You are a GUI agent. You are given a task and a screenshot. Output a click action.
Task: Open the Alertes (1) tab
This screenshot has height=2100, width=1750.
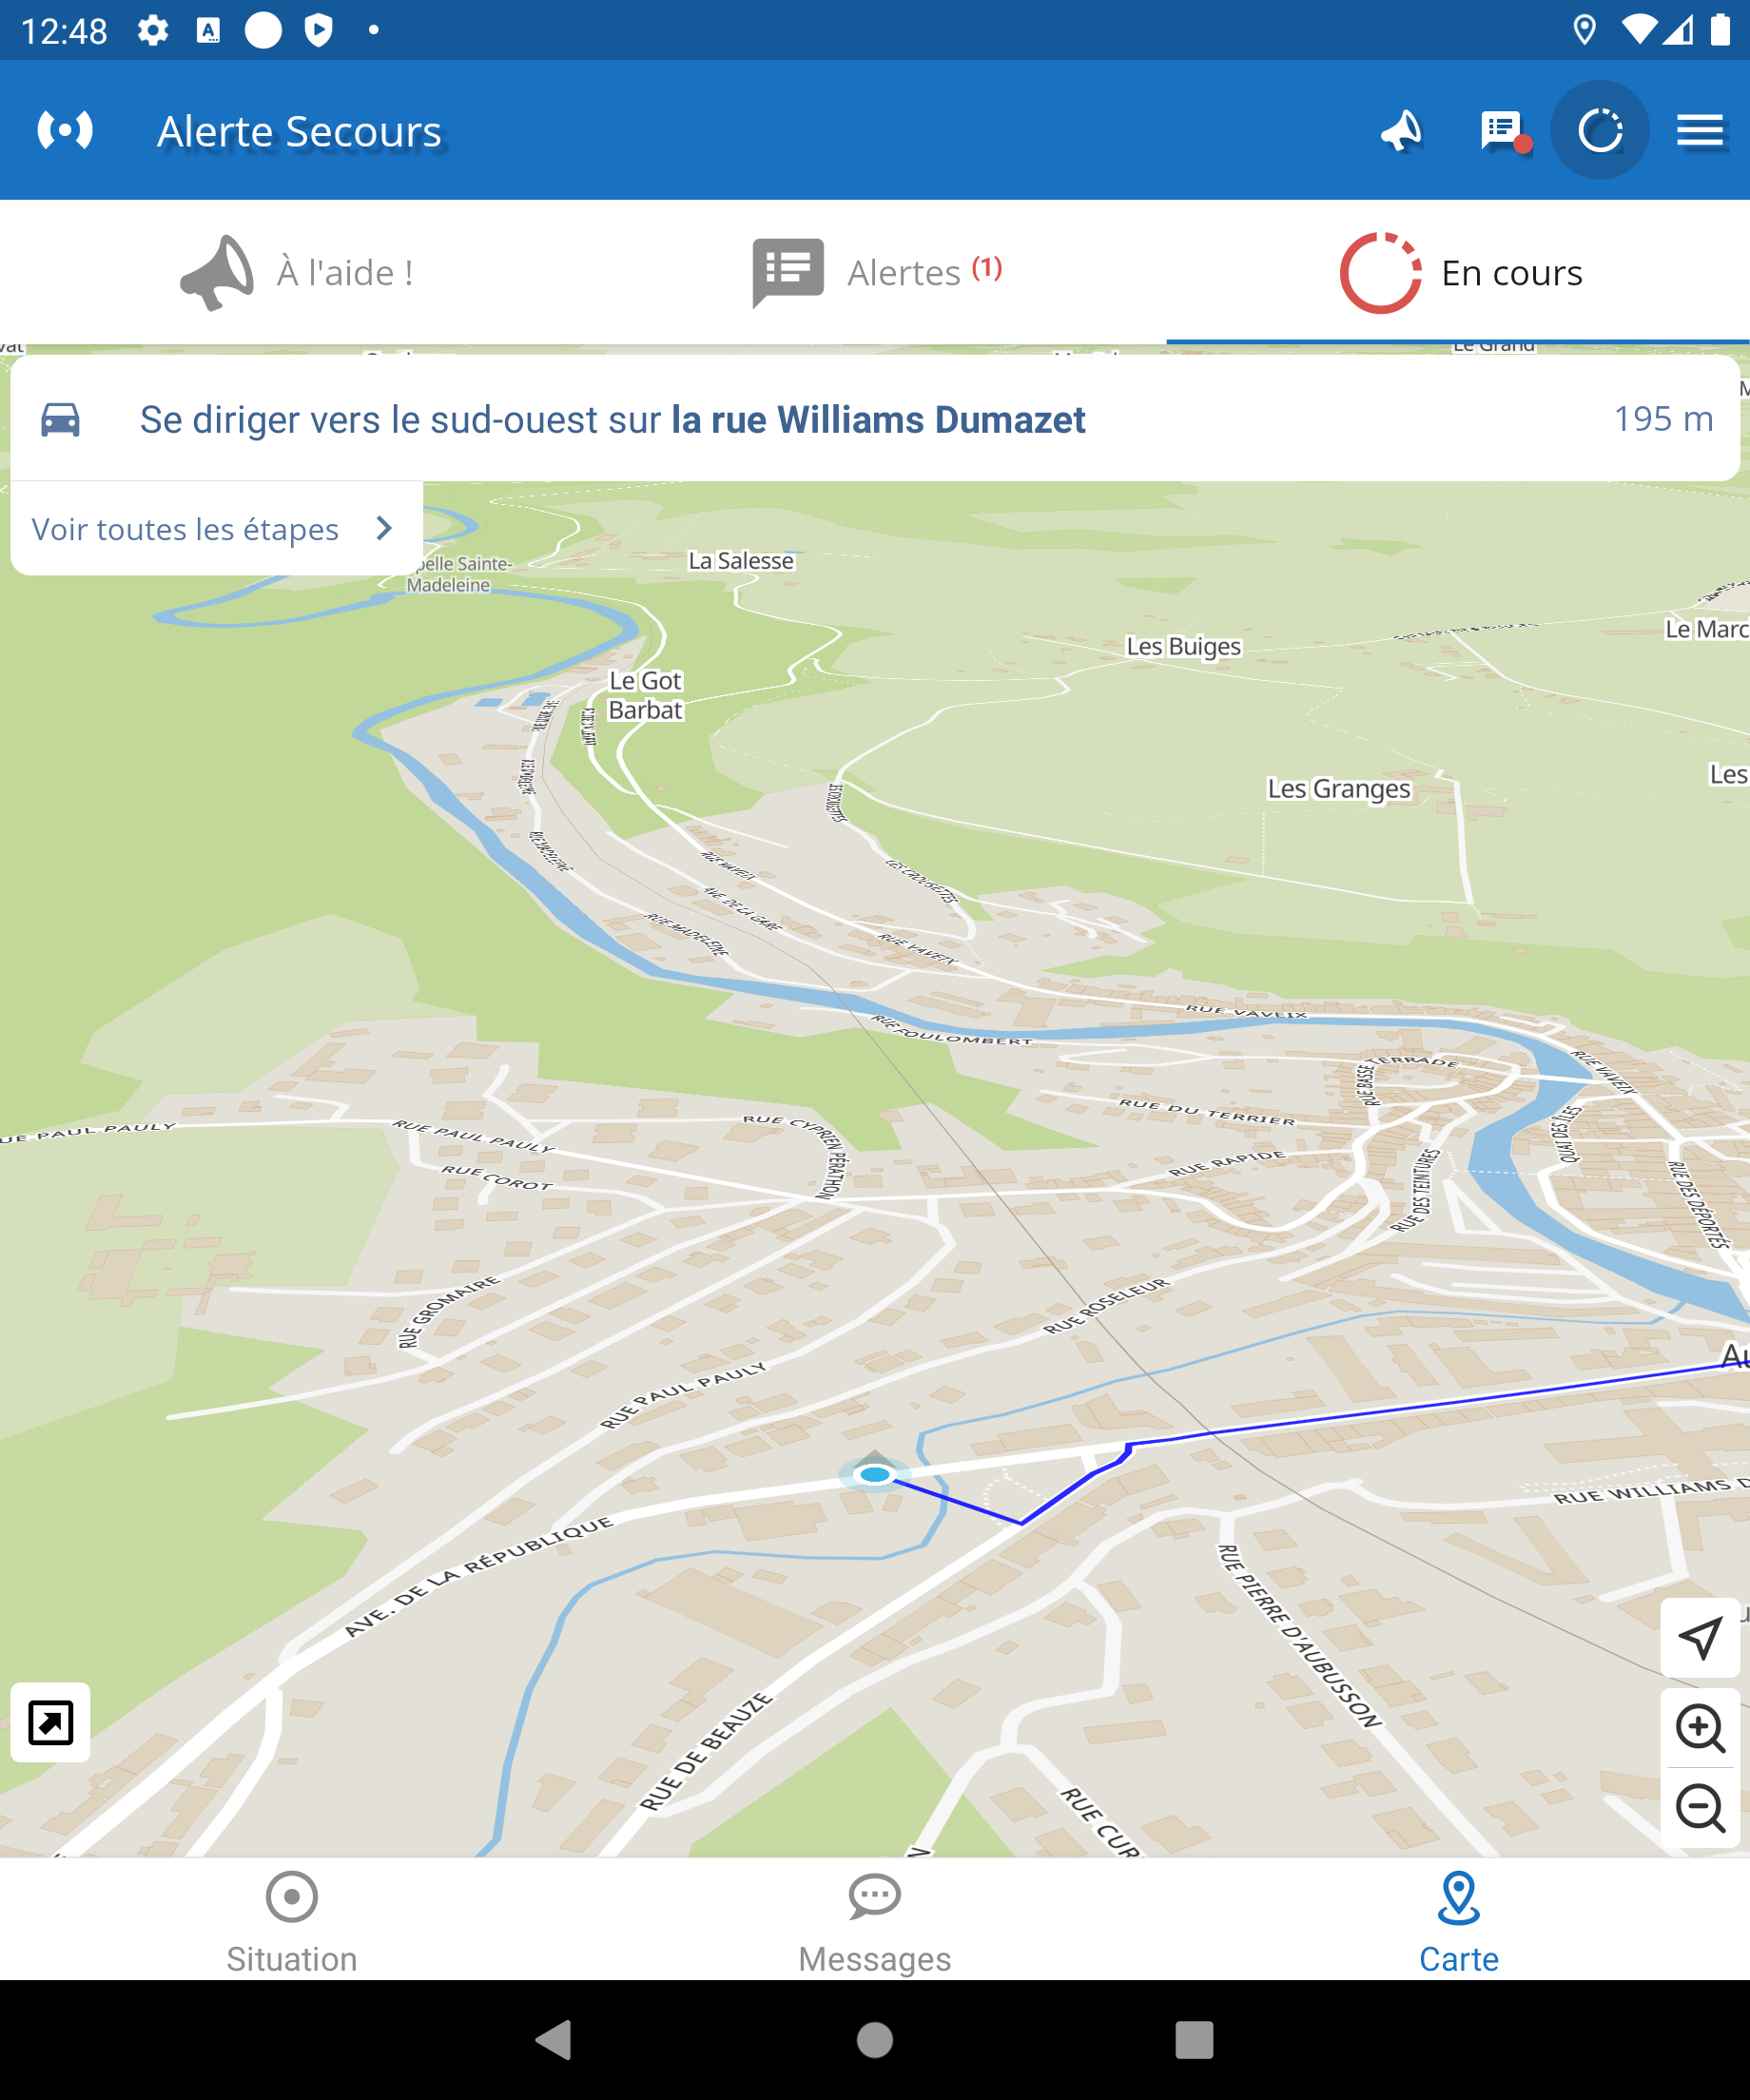pyautogui.click(x=876, y=272)
